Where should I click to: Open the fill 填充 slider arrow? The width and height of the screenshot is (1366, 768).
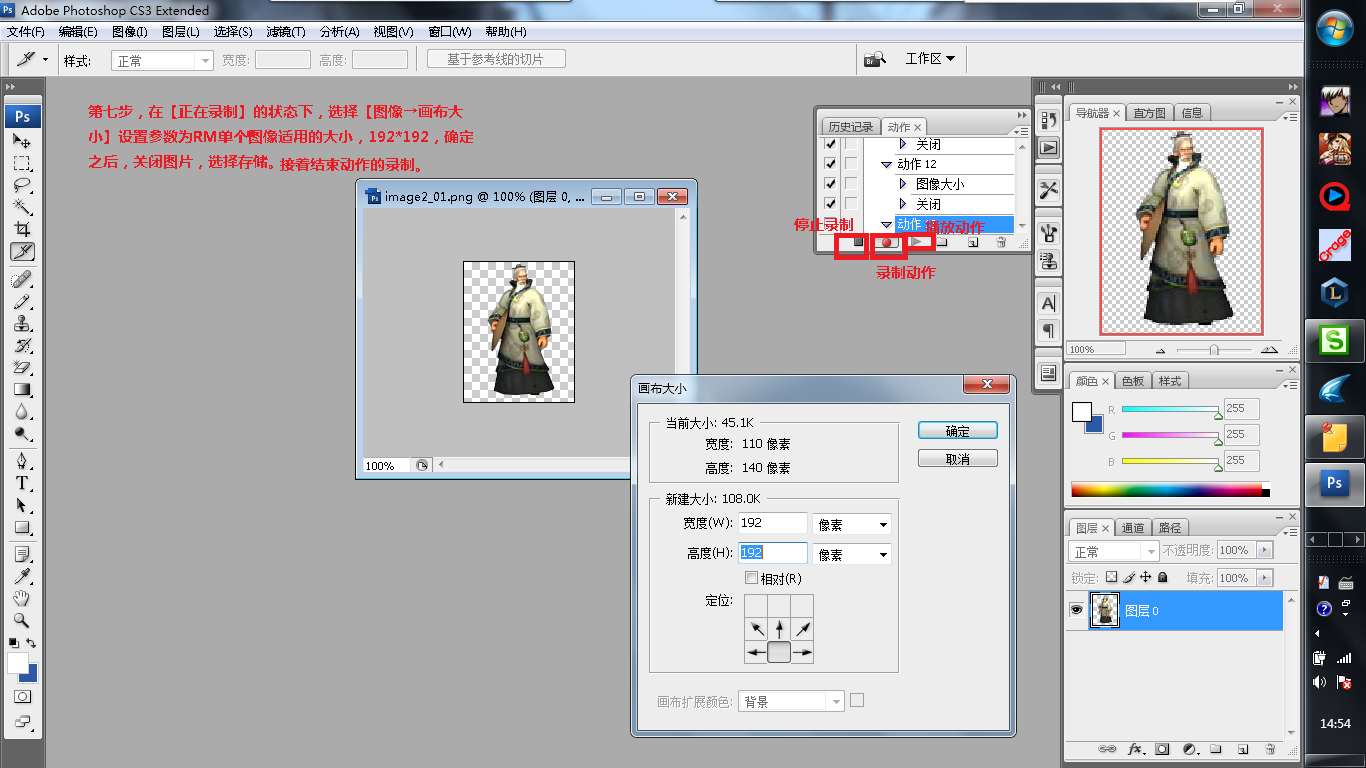pyautogui.click(x=1265, y=578)
